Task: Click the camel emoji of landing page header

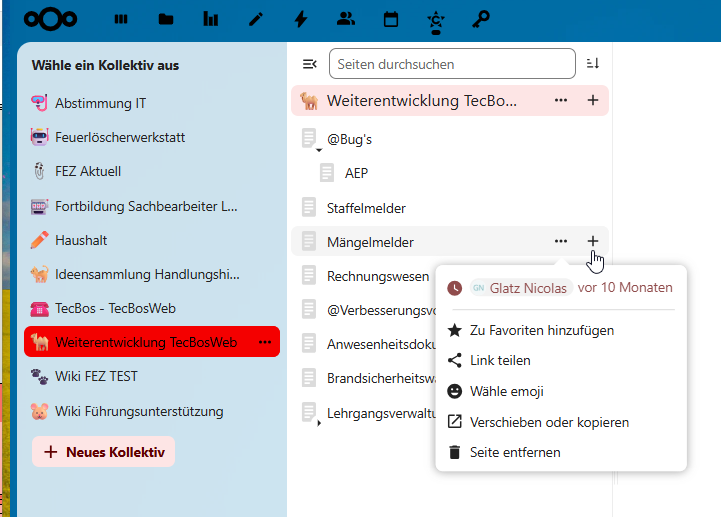Action: [x=309, y=101]
